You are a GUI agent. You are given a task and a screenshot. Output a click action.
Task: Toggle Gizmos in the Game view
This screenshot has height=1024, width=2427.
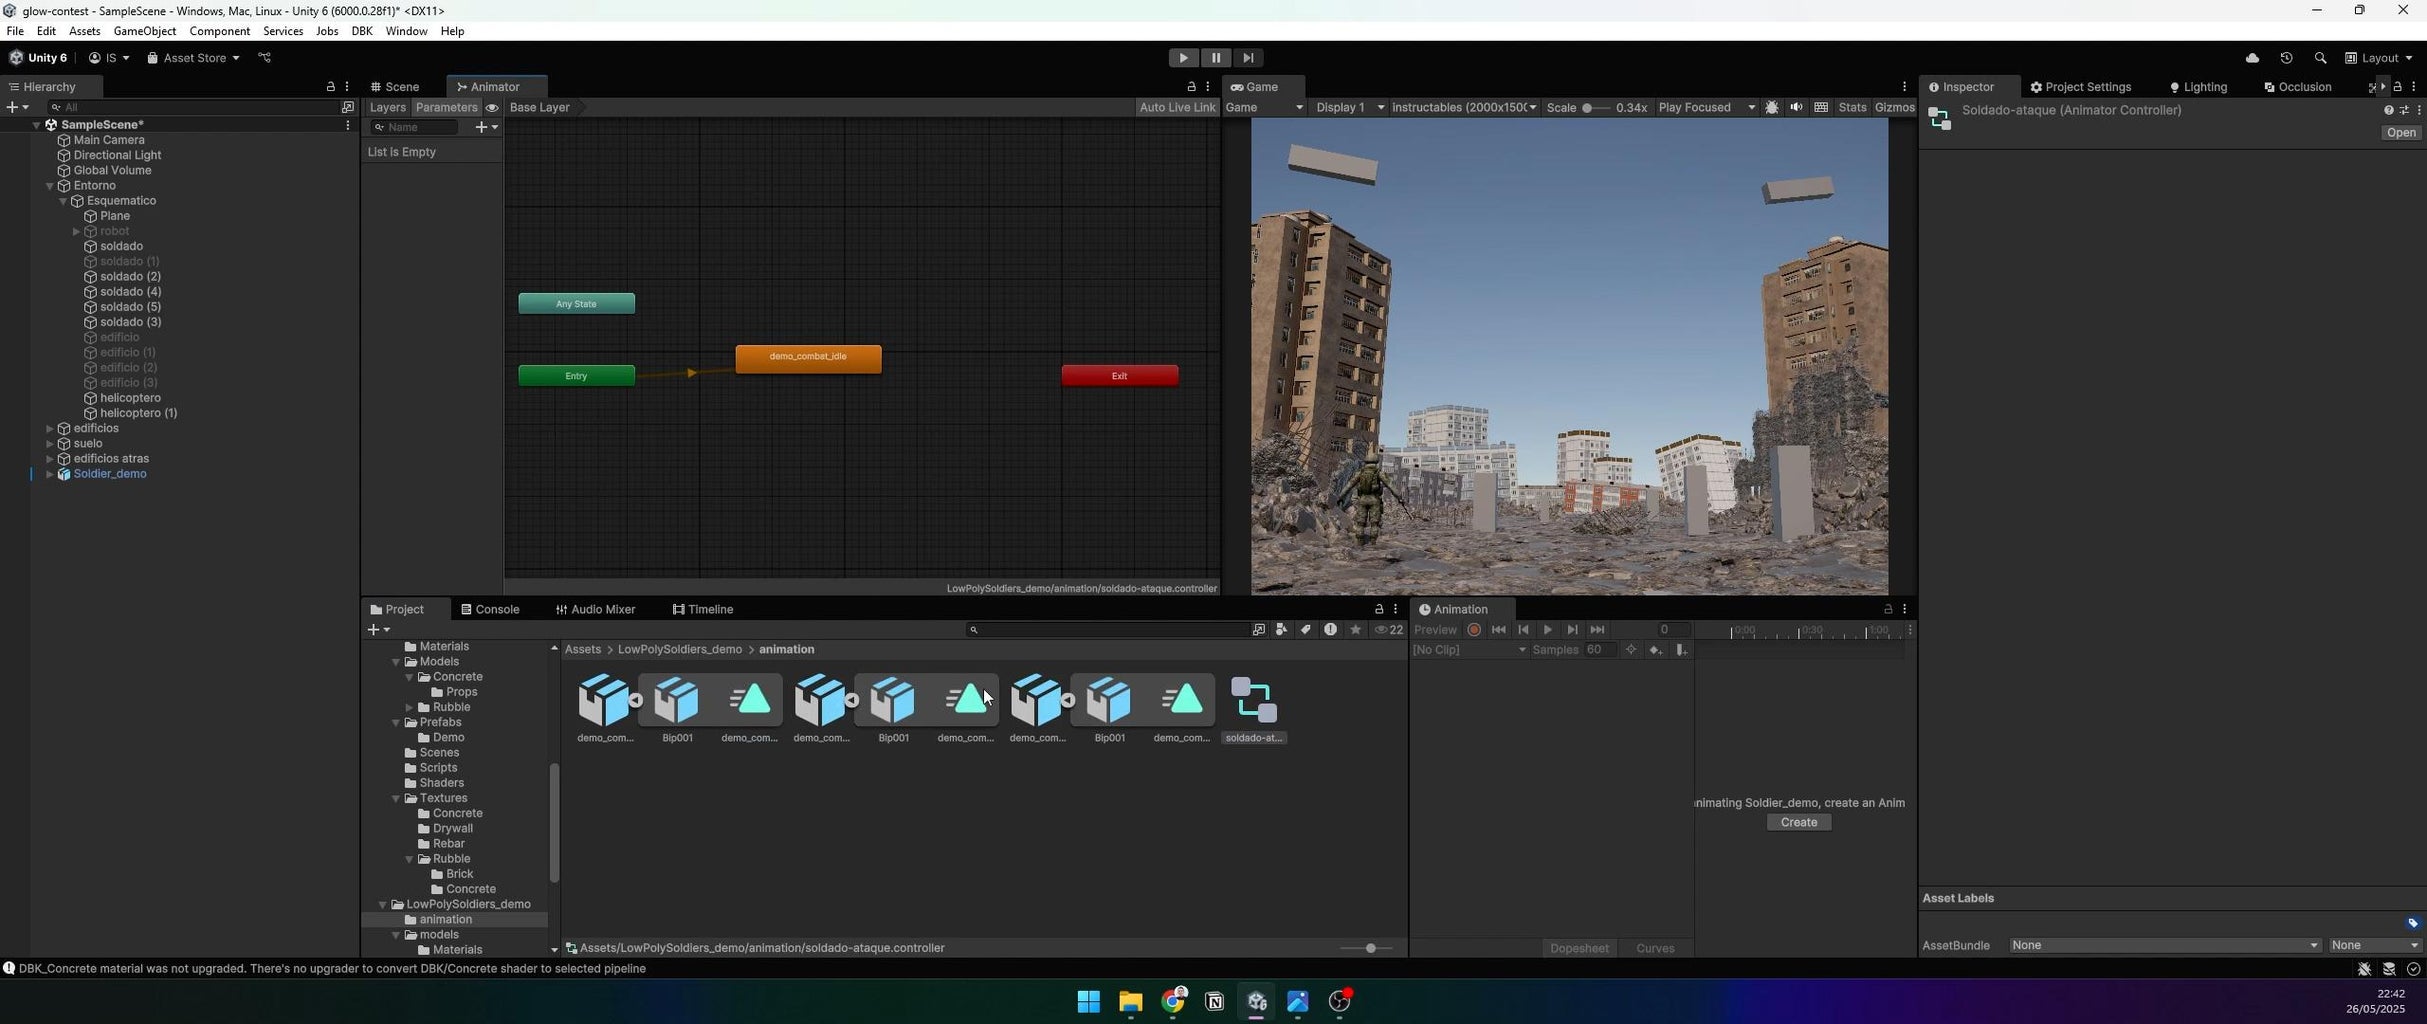pyautogui.click(x=1894, y=107)
